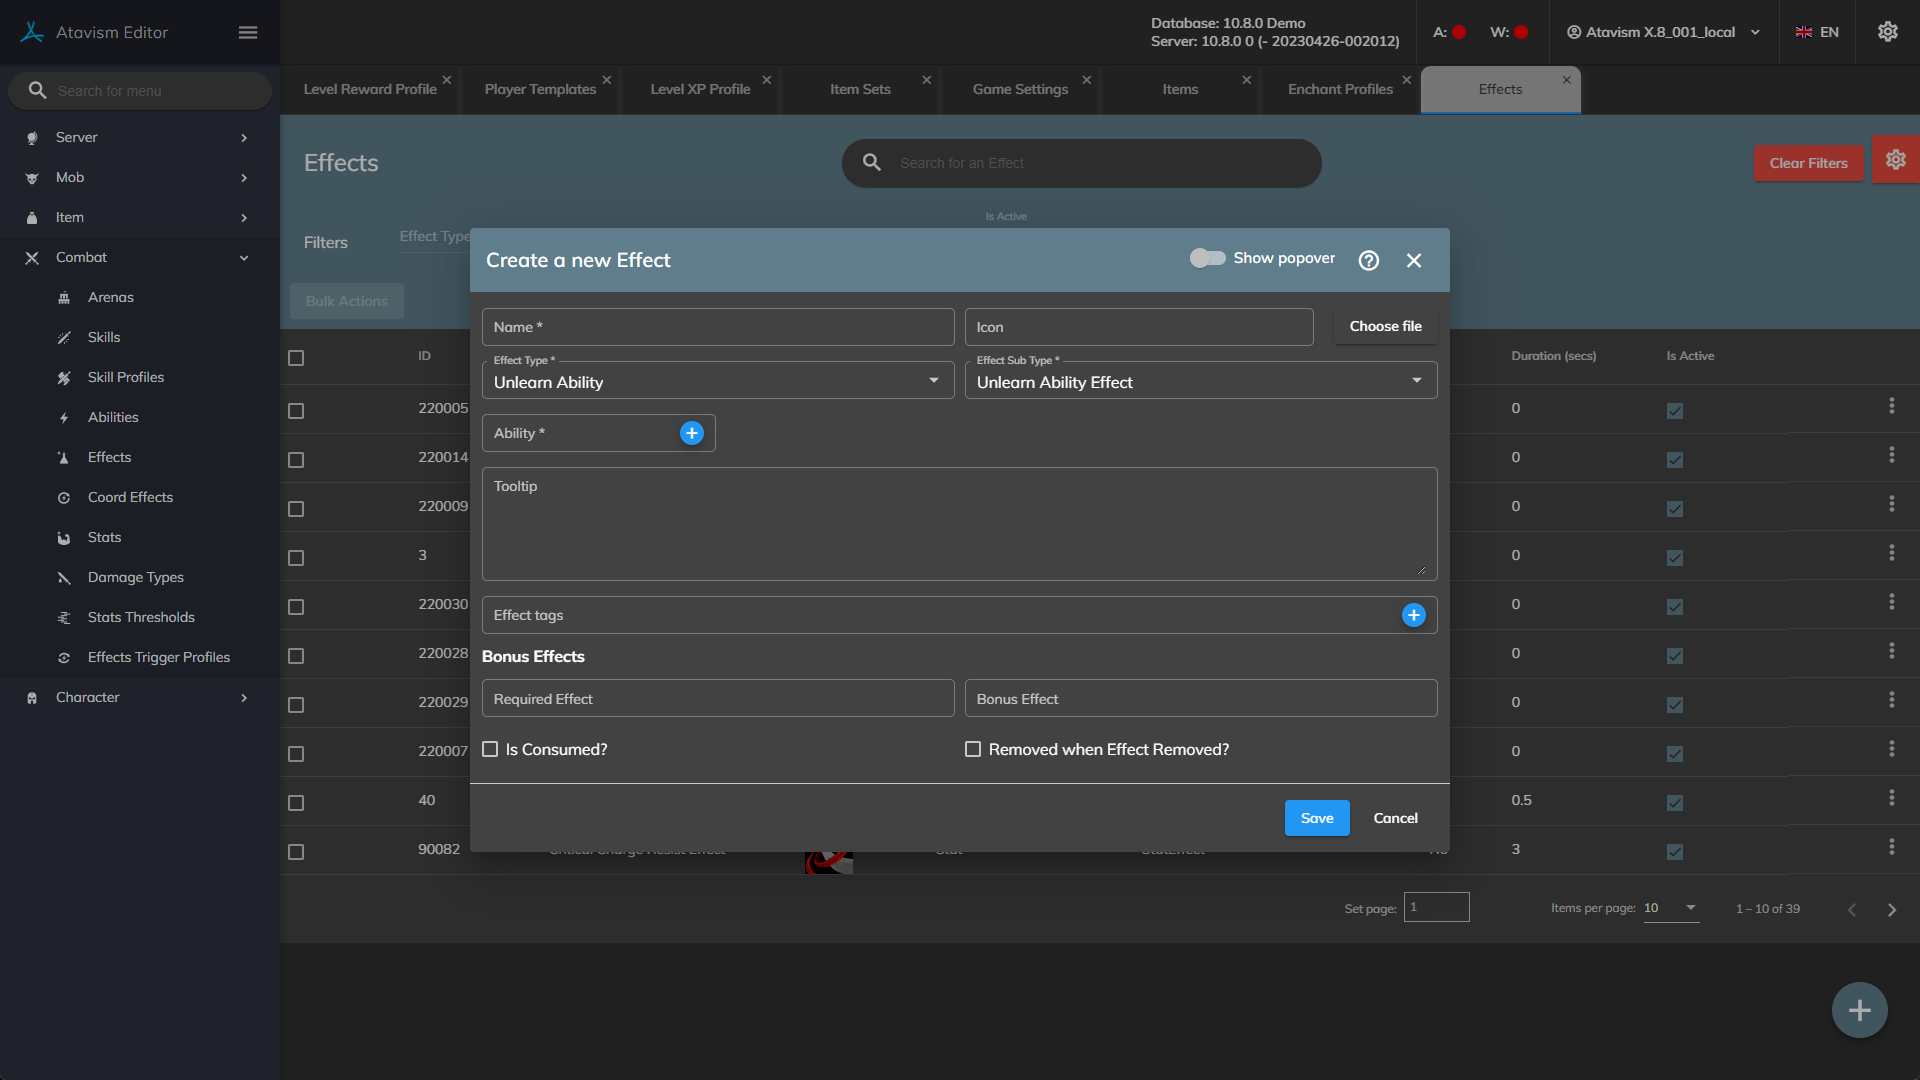Click the red table settings gear button
This screenshot has width=1920, height=1080.
1895,160
